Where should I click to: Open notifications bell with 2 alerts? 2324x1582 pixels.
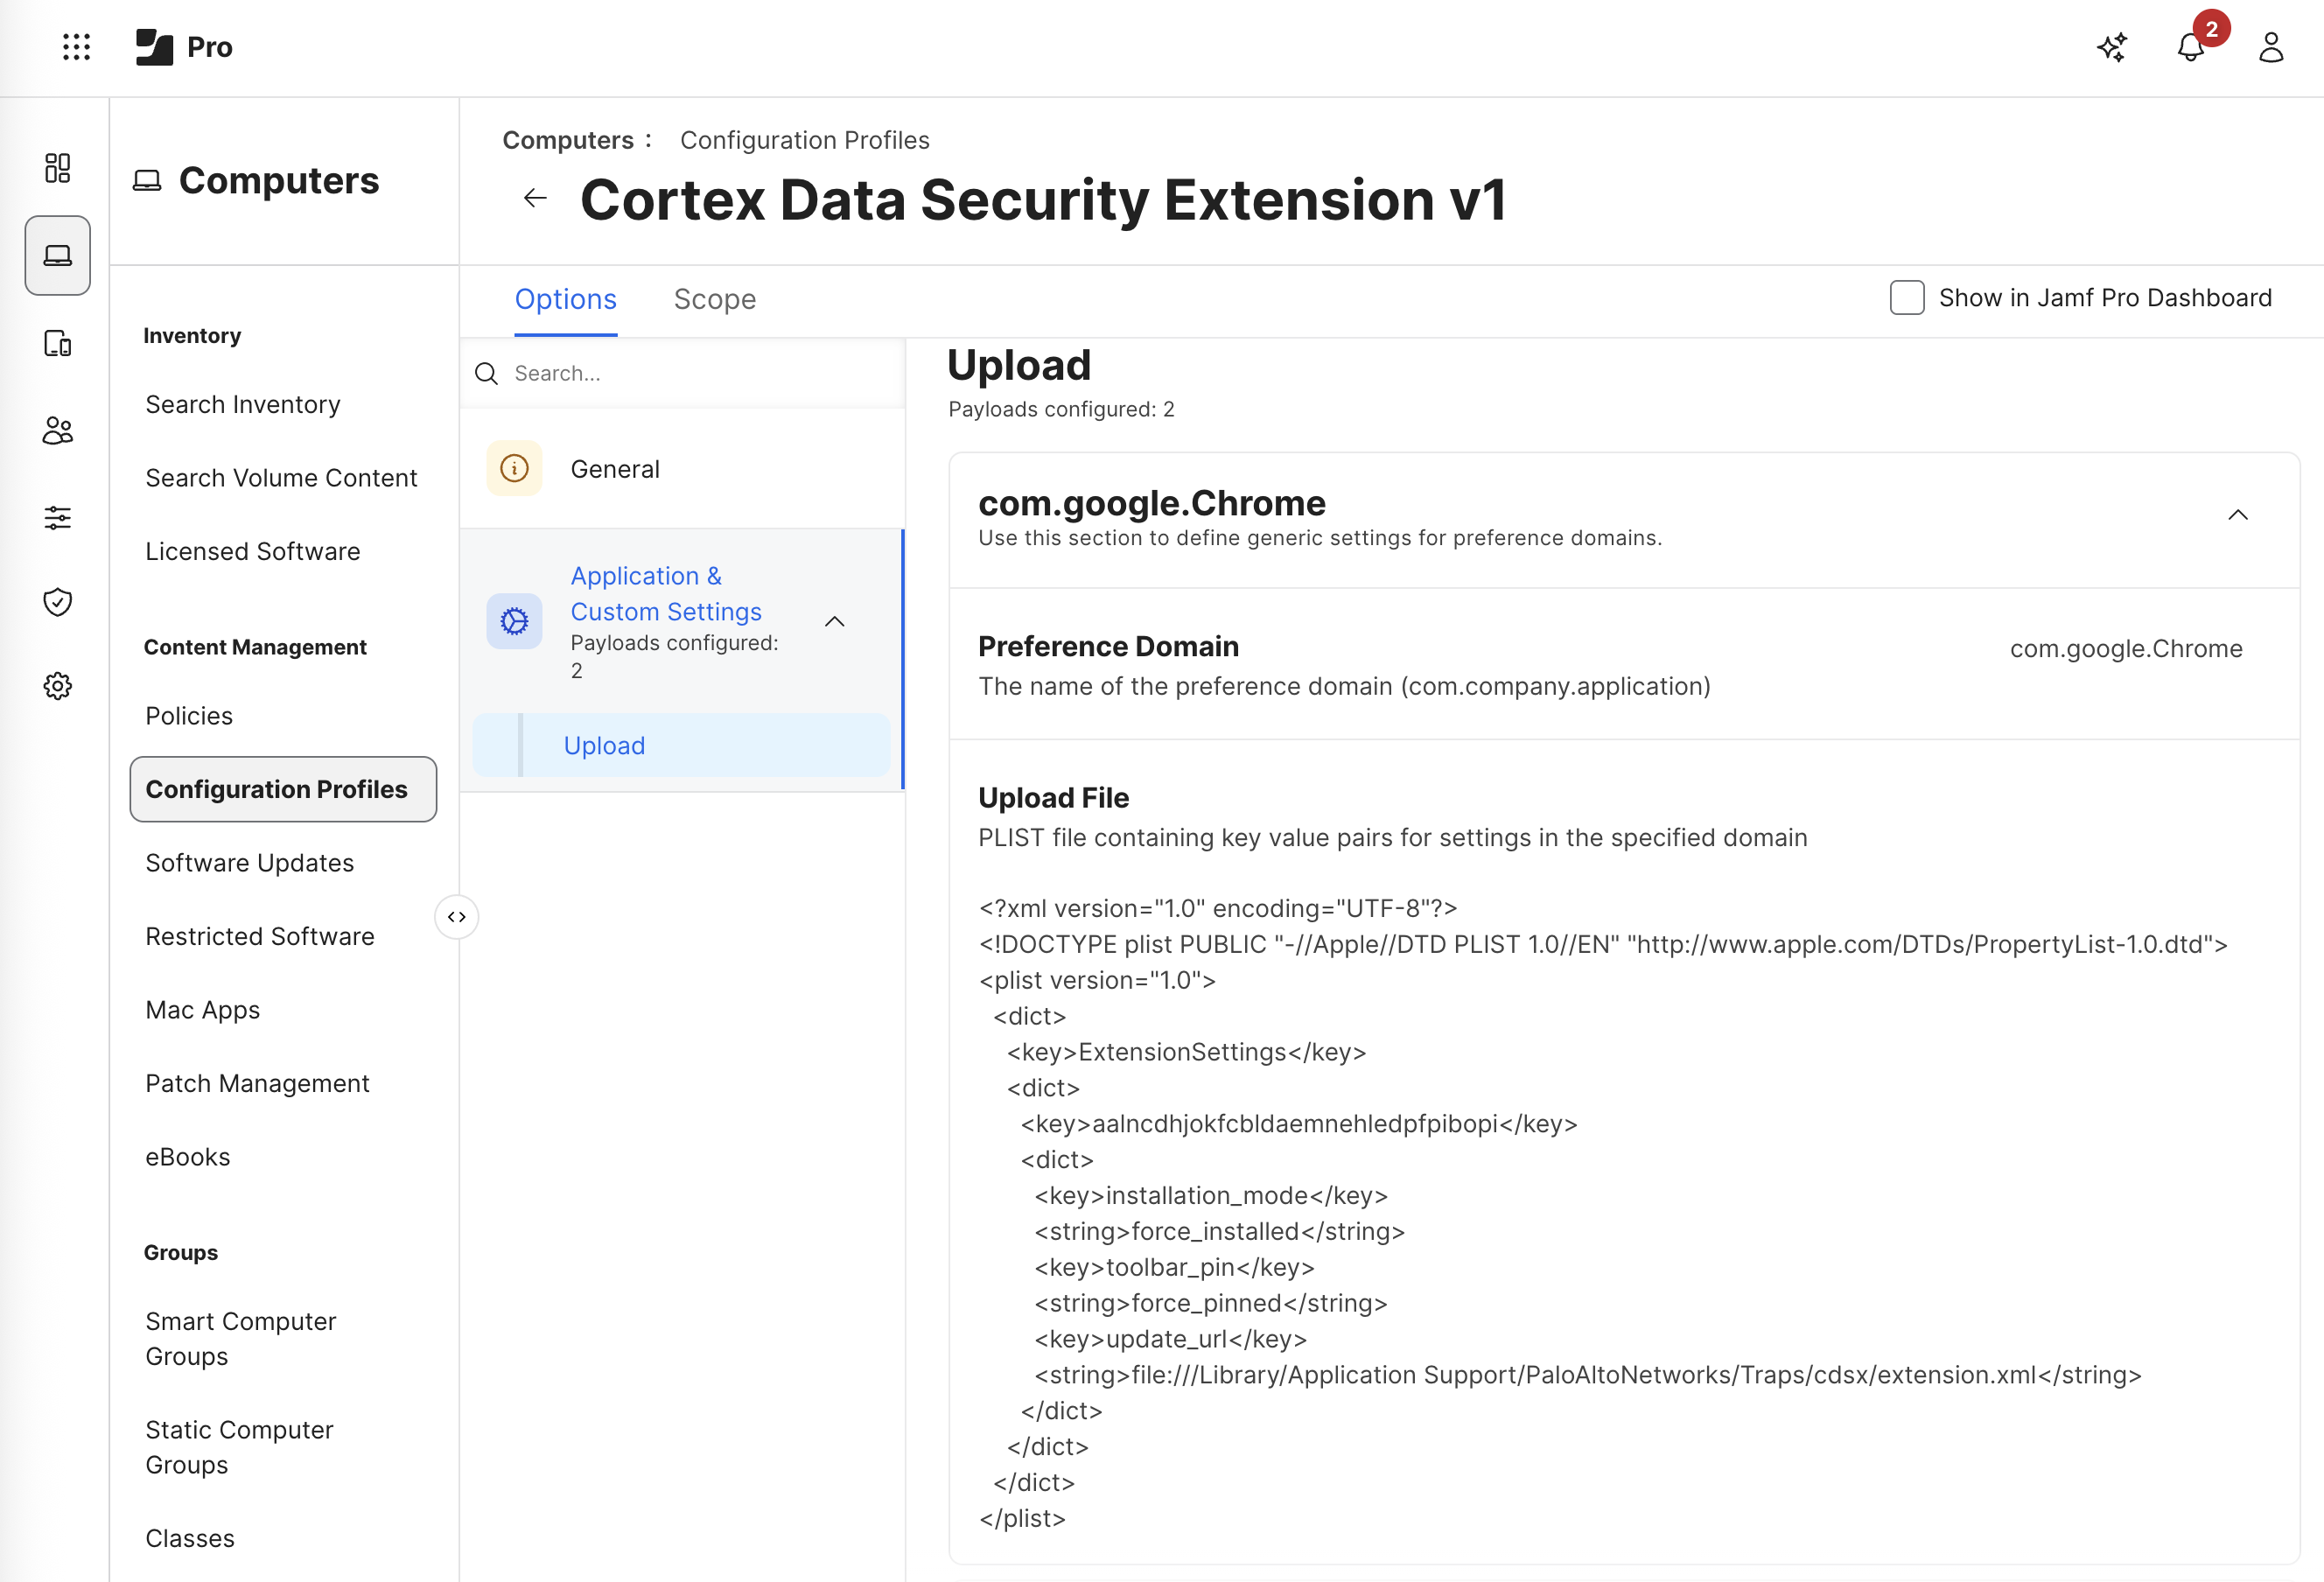2191,47
